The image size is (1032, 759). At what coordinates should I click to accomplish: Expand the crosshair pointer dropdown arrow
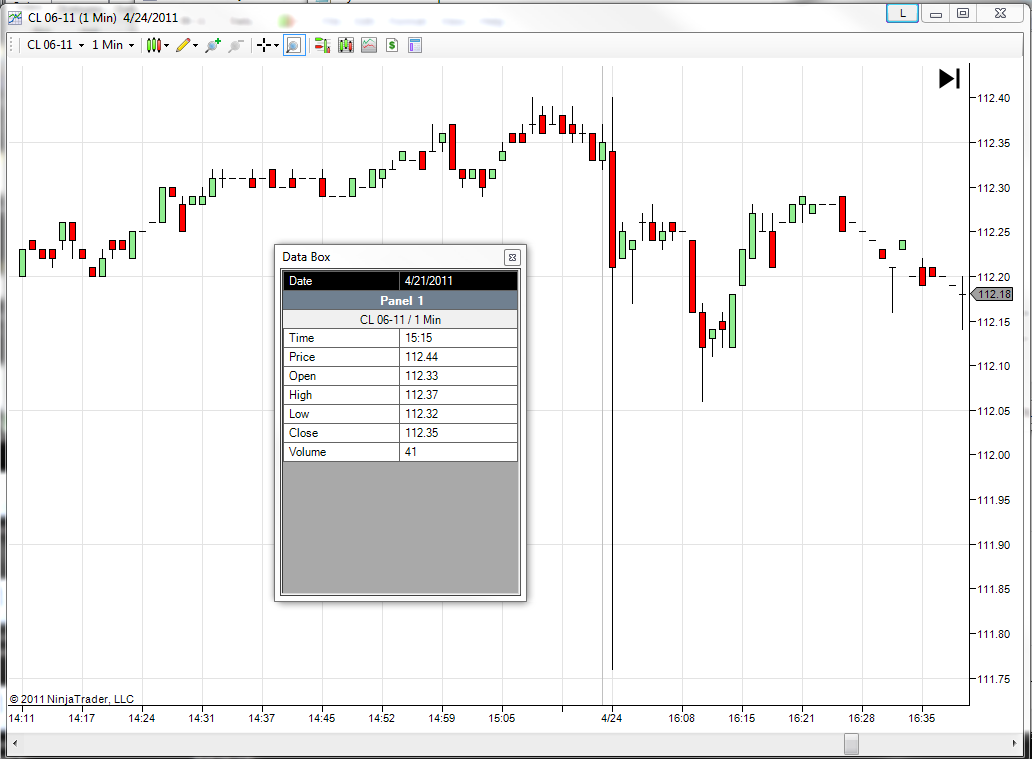[x=276, y=45]
